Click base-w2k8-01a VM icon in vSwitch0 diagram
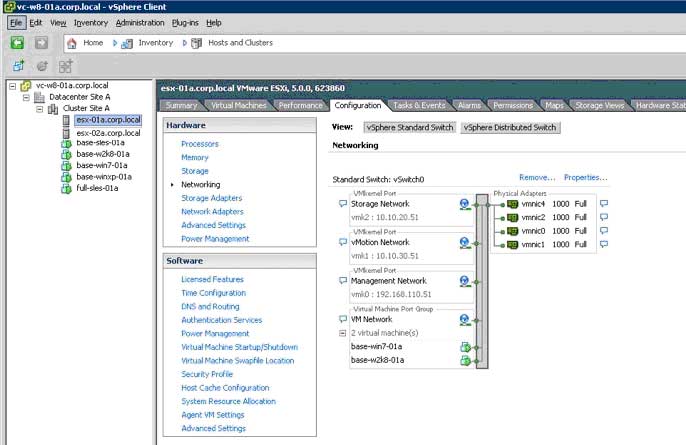This screenshot has height=445, width=686. pos(466,361)
